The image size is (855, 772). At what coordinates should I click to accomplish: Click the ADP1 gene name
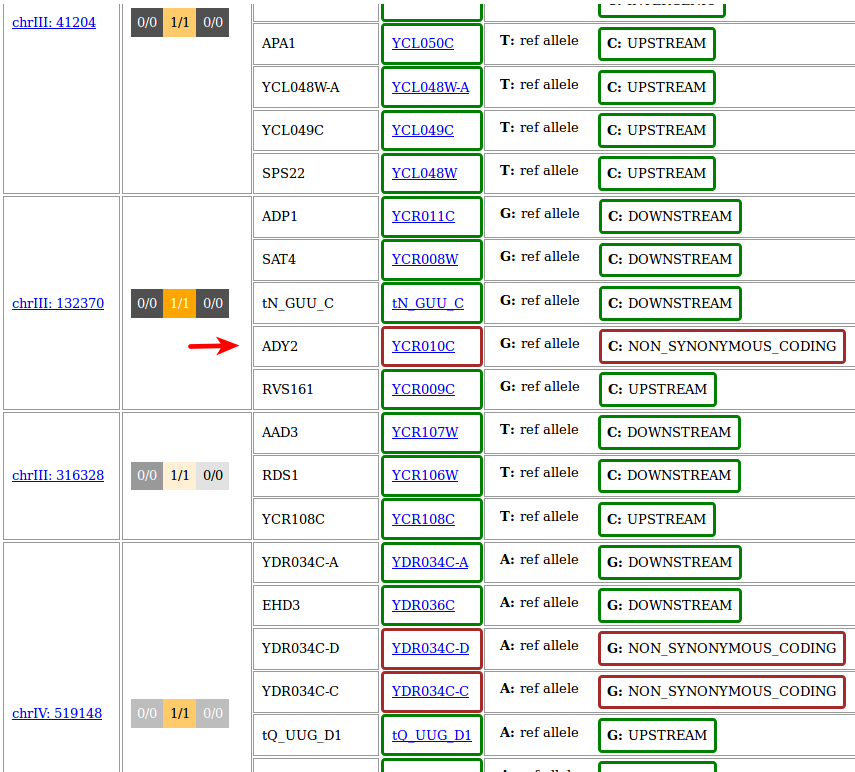279,216
